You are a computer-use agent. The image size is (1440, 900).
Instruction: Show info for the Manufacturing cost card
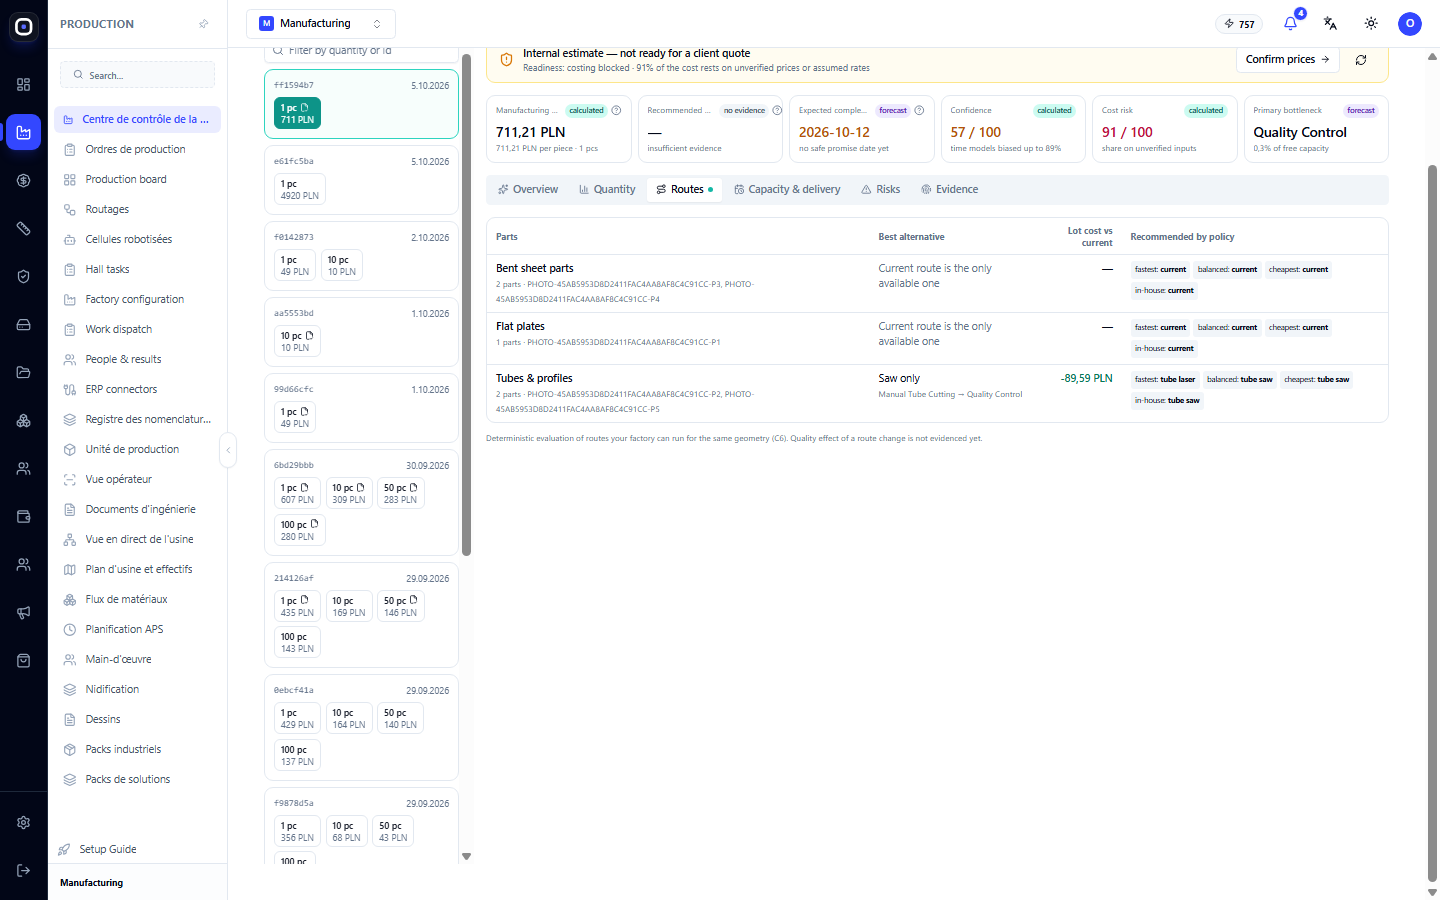[616, 110]
